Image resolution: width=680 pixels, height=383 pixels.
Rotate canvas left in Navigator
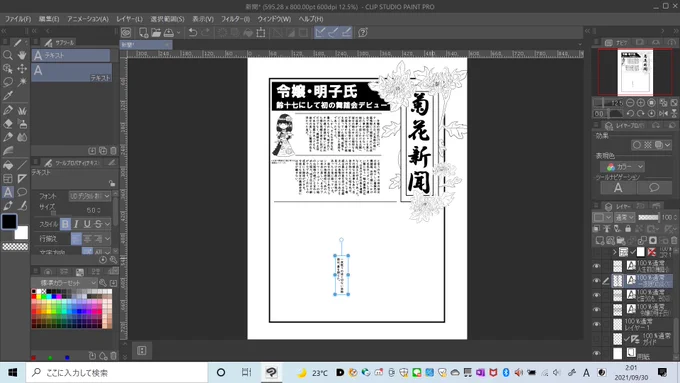630,113
